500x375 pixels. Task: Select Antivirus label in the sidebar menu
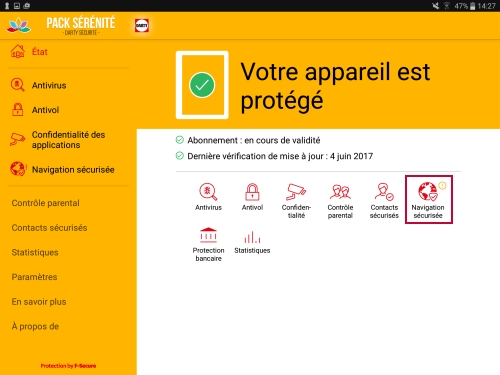click(49, 85)
